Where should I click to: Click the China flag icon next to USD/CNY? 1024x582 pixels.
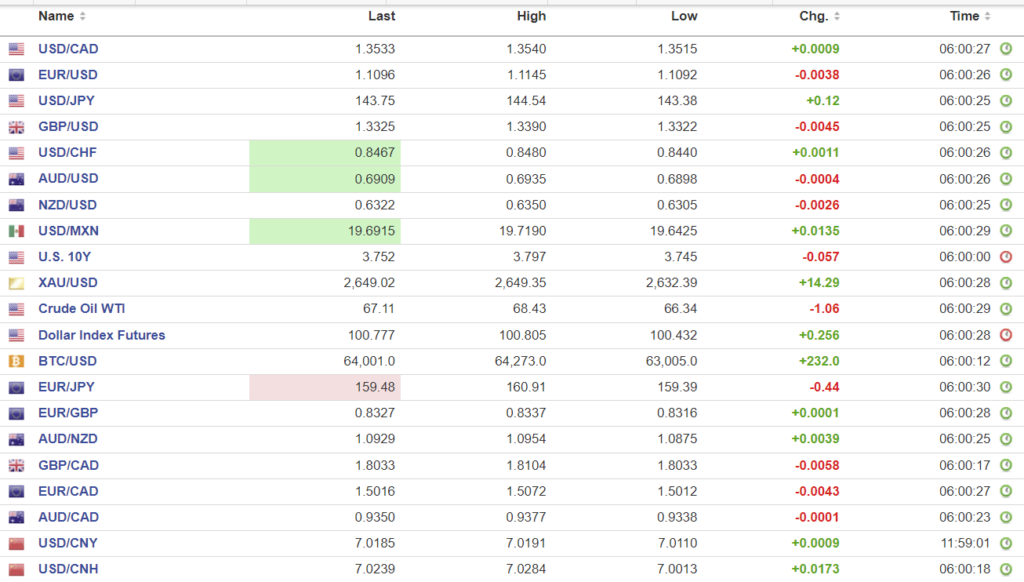[16, 543]
